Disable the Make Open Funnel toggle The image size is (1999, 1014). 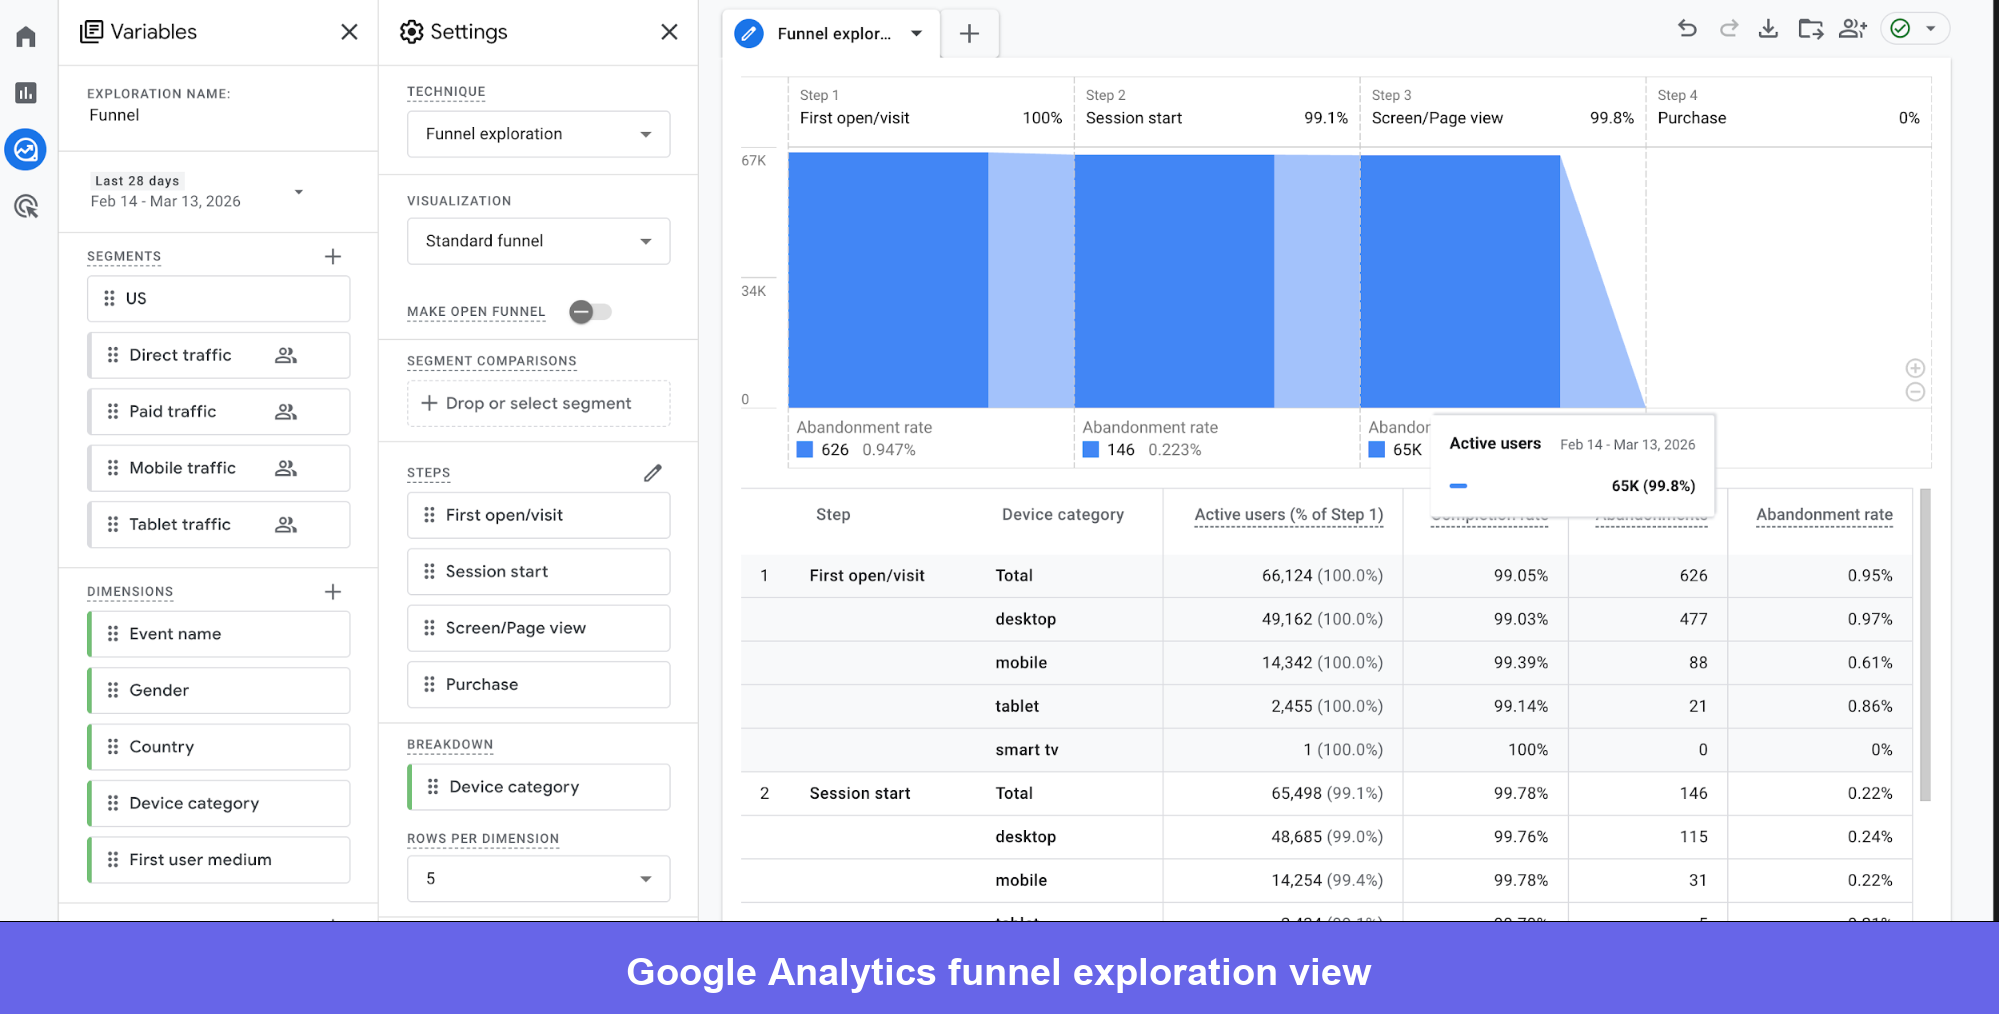pos(590,311)
